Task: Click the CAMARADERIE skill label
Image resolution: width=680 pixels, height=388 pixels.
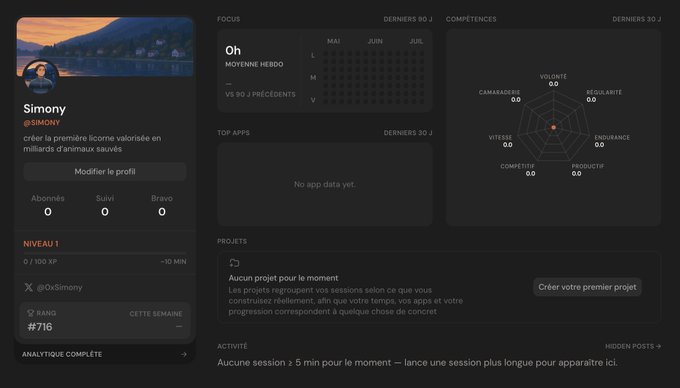Action: pyautogui.click(x=500, y=92)
